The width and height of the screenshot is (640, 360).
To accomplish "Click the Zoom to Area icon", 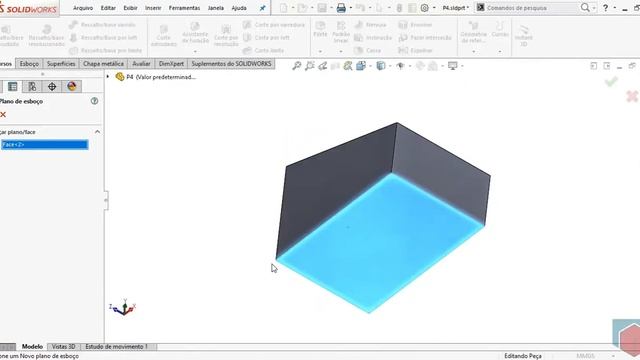I will tap(310, 66).
